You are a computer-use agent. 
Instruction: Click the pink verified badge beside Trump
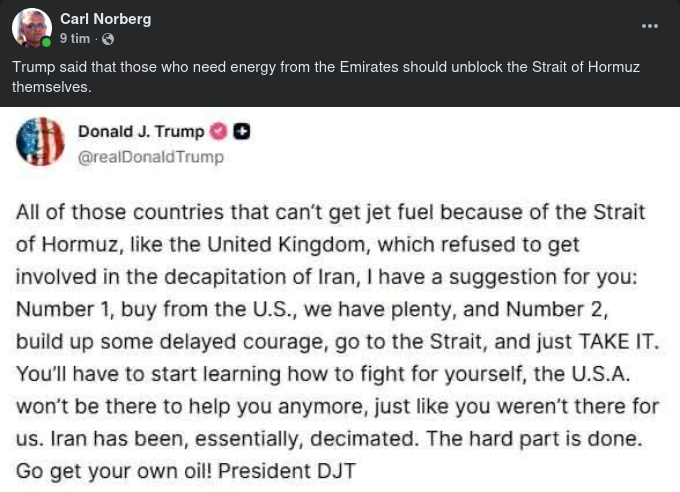tap(218, 132)
